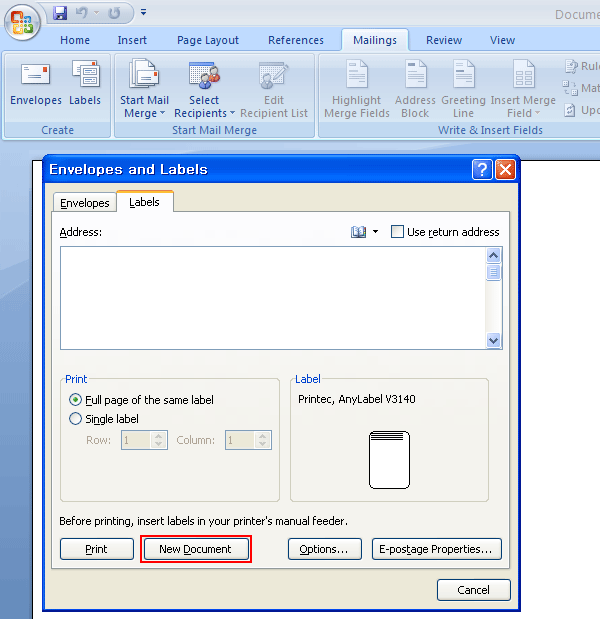The width and height of the screenshot is (600, 619).
Task: Click the Greeting Line icon
Action: [463, 89]
